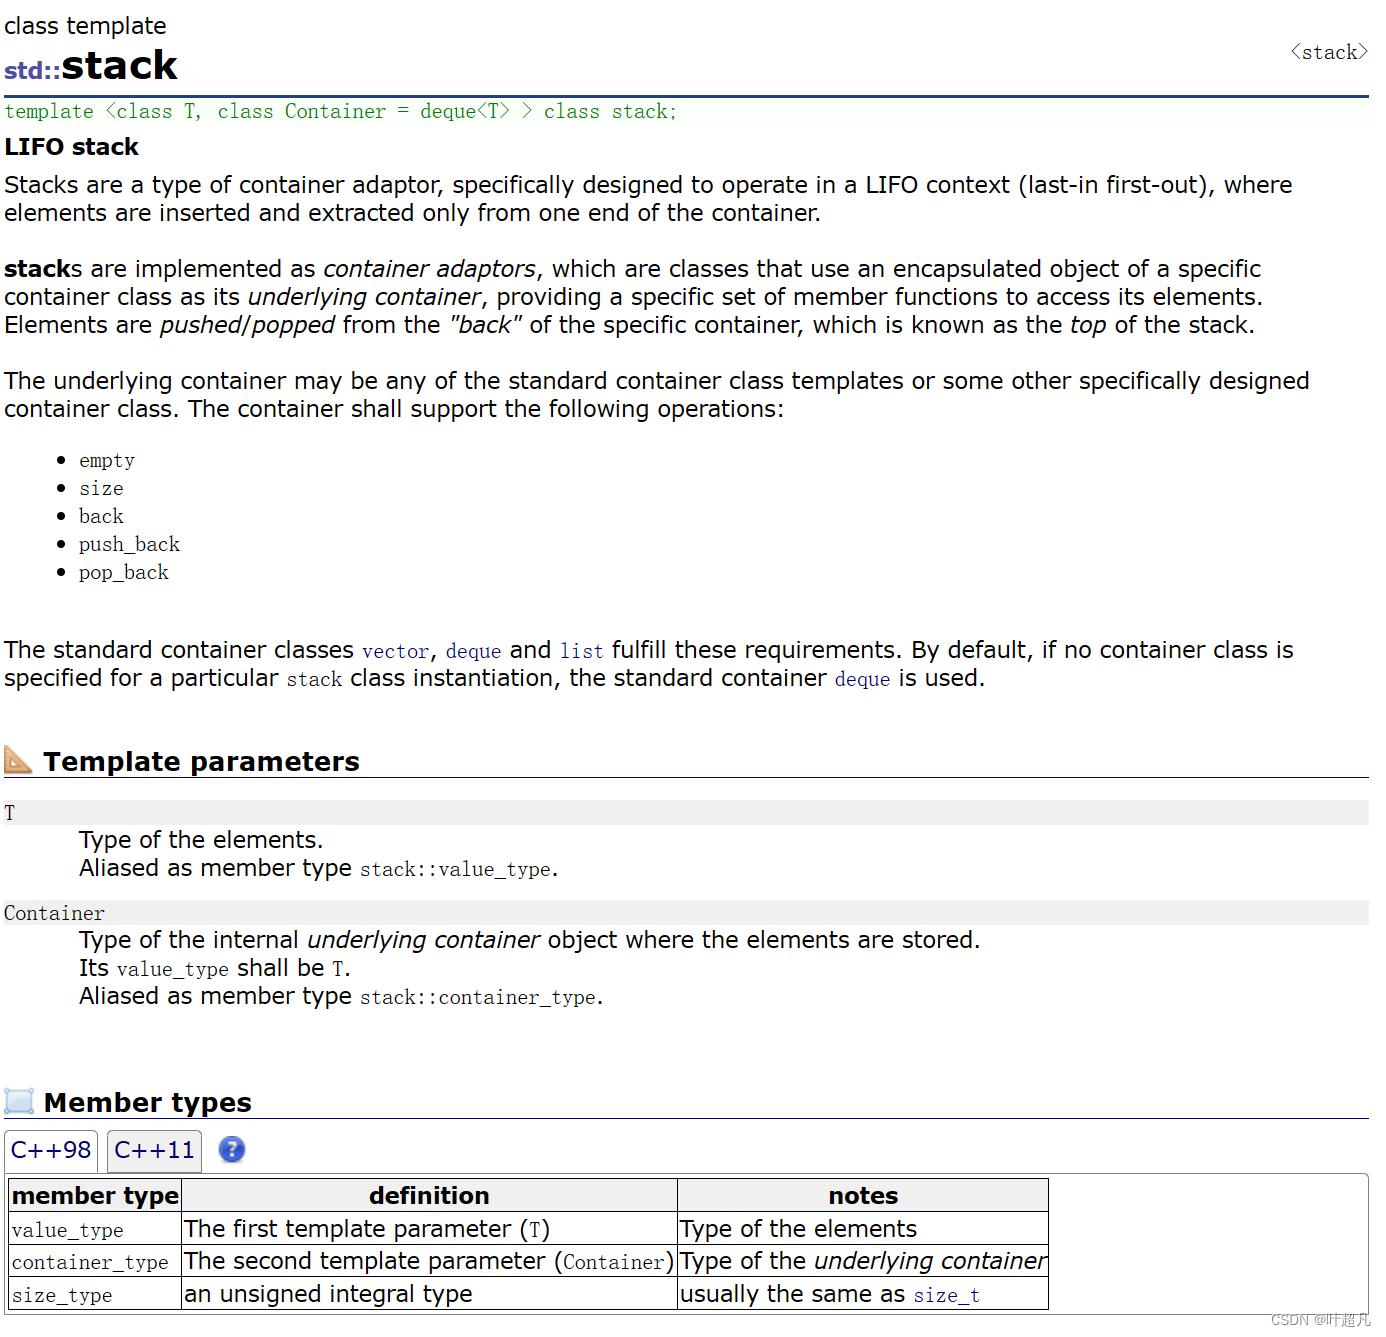Click 'size_type' table cell
The image size is (1386, 1337).
click(x=95, y=1294)
